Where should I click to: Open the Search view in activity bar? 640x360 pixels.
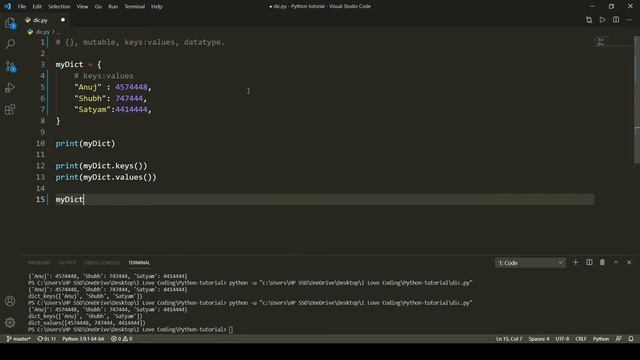[10, 44]
